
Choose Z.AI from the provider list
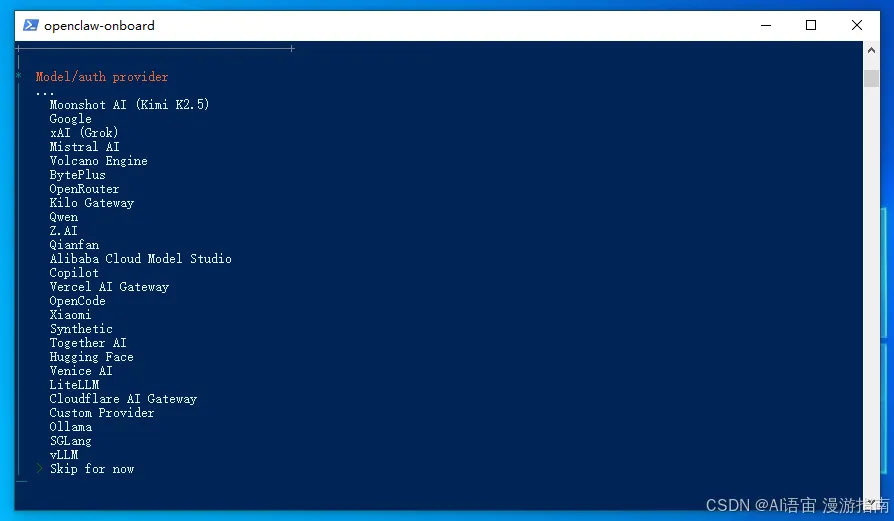pos(63,231)
